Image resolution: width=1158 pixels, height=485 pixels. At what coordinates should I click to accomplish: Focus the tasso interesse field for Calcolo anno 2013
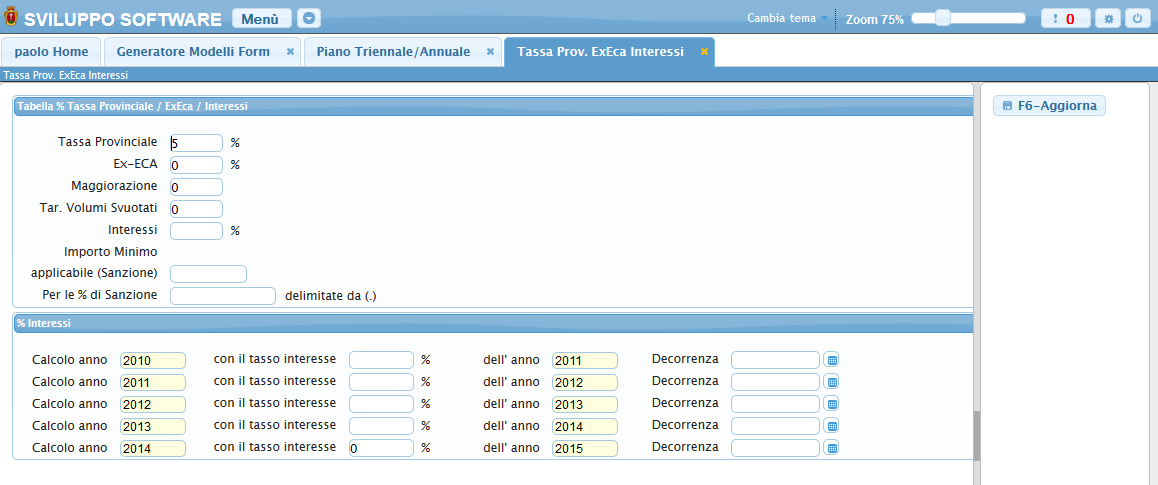(x=381, y=426)
